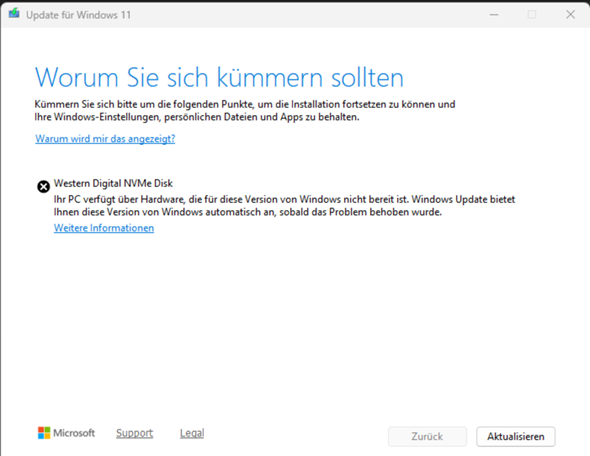
Task: Open the 'Weitere Informationen' link
Action: pyautogui.click(x=104, y=228)
